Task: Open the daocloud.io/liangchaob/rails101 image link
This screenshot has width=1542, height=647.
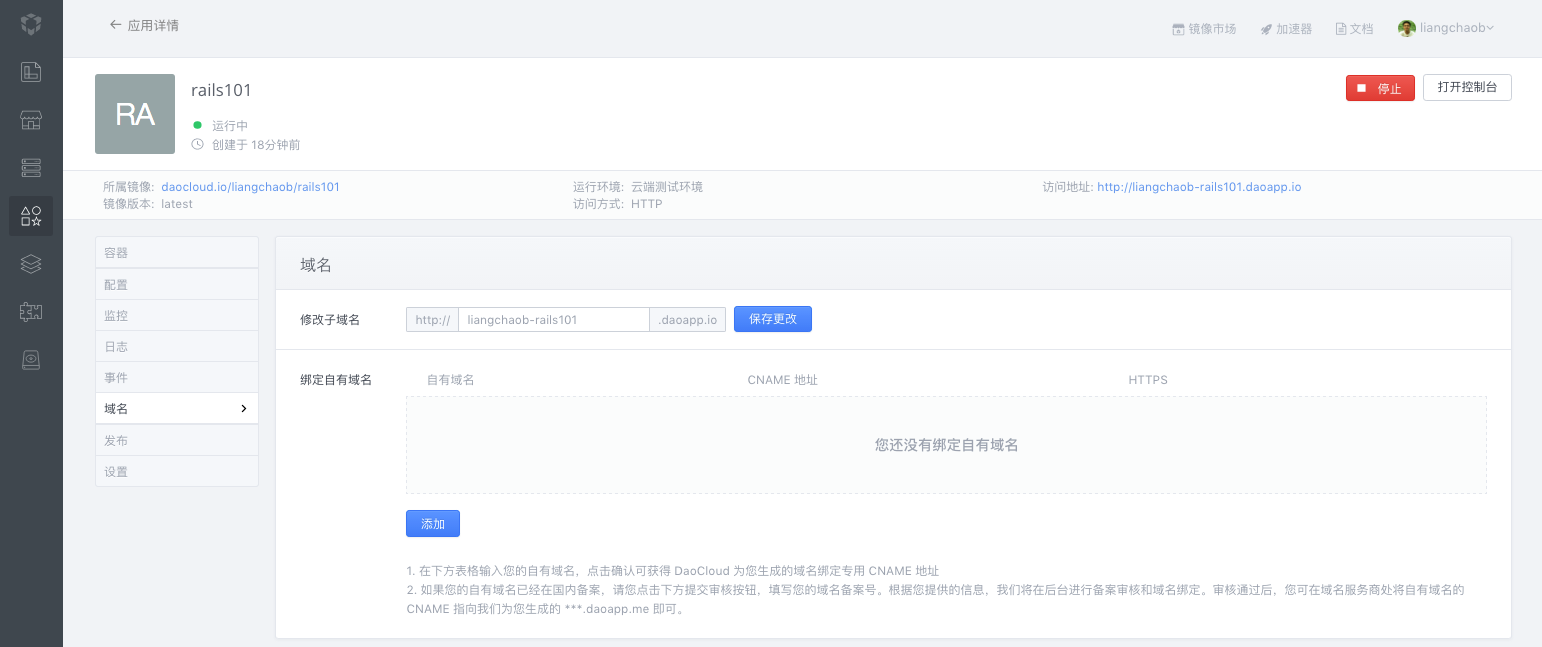Action: [x=250, y=187]
